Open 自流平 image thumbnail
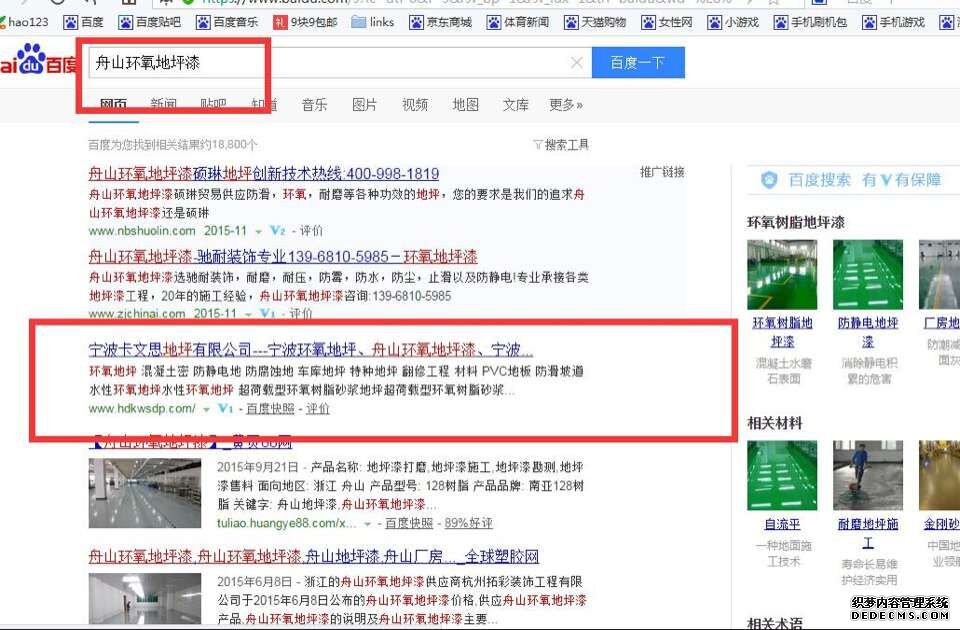960x630 pixels. pyautogui.click(x=782, y=476)
